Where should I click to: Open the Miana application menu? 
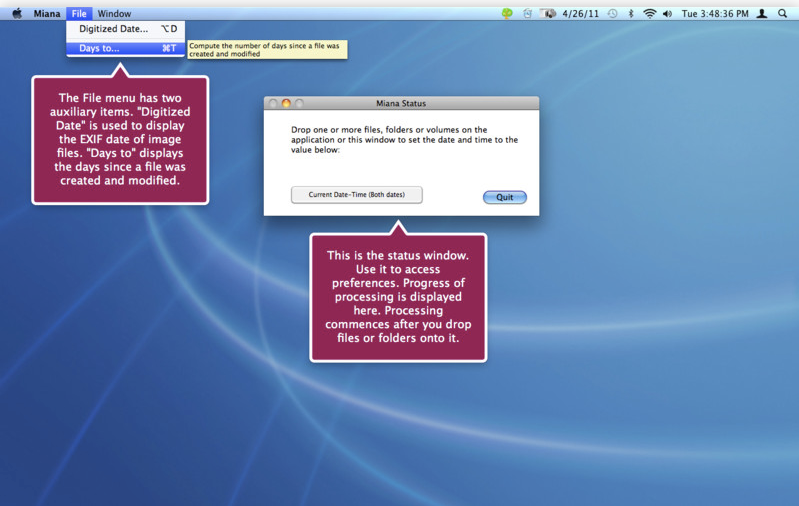pyautogui.click(x=47, y=14)
